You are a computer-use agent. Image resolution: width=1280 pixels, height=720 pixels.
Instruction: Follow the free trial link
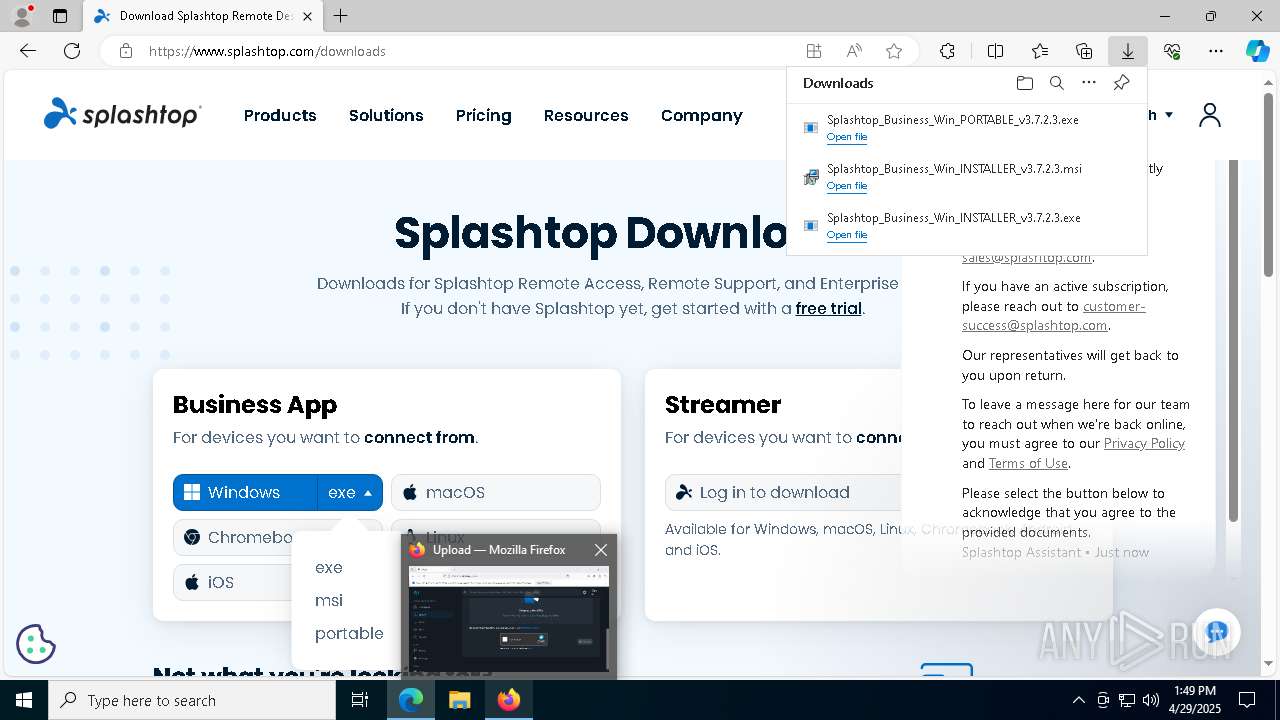(828, 308)
